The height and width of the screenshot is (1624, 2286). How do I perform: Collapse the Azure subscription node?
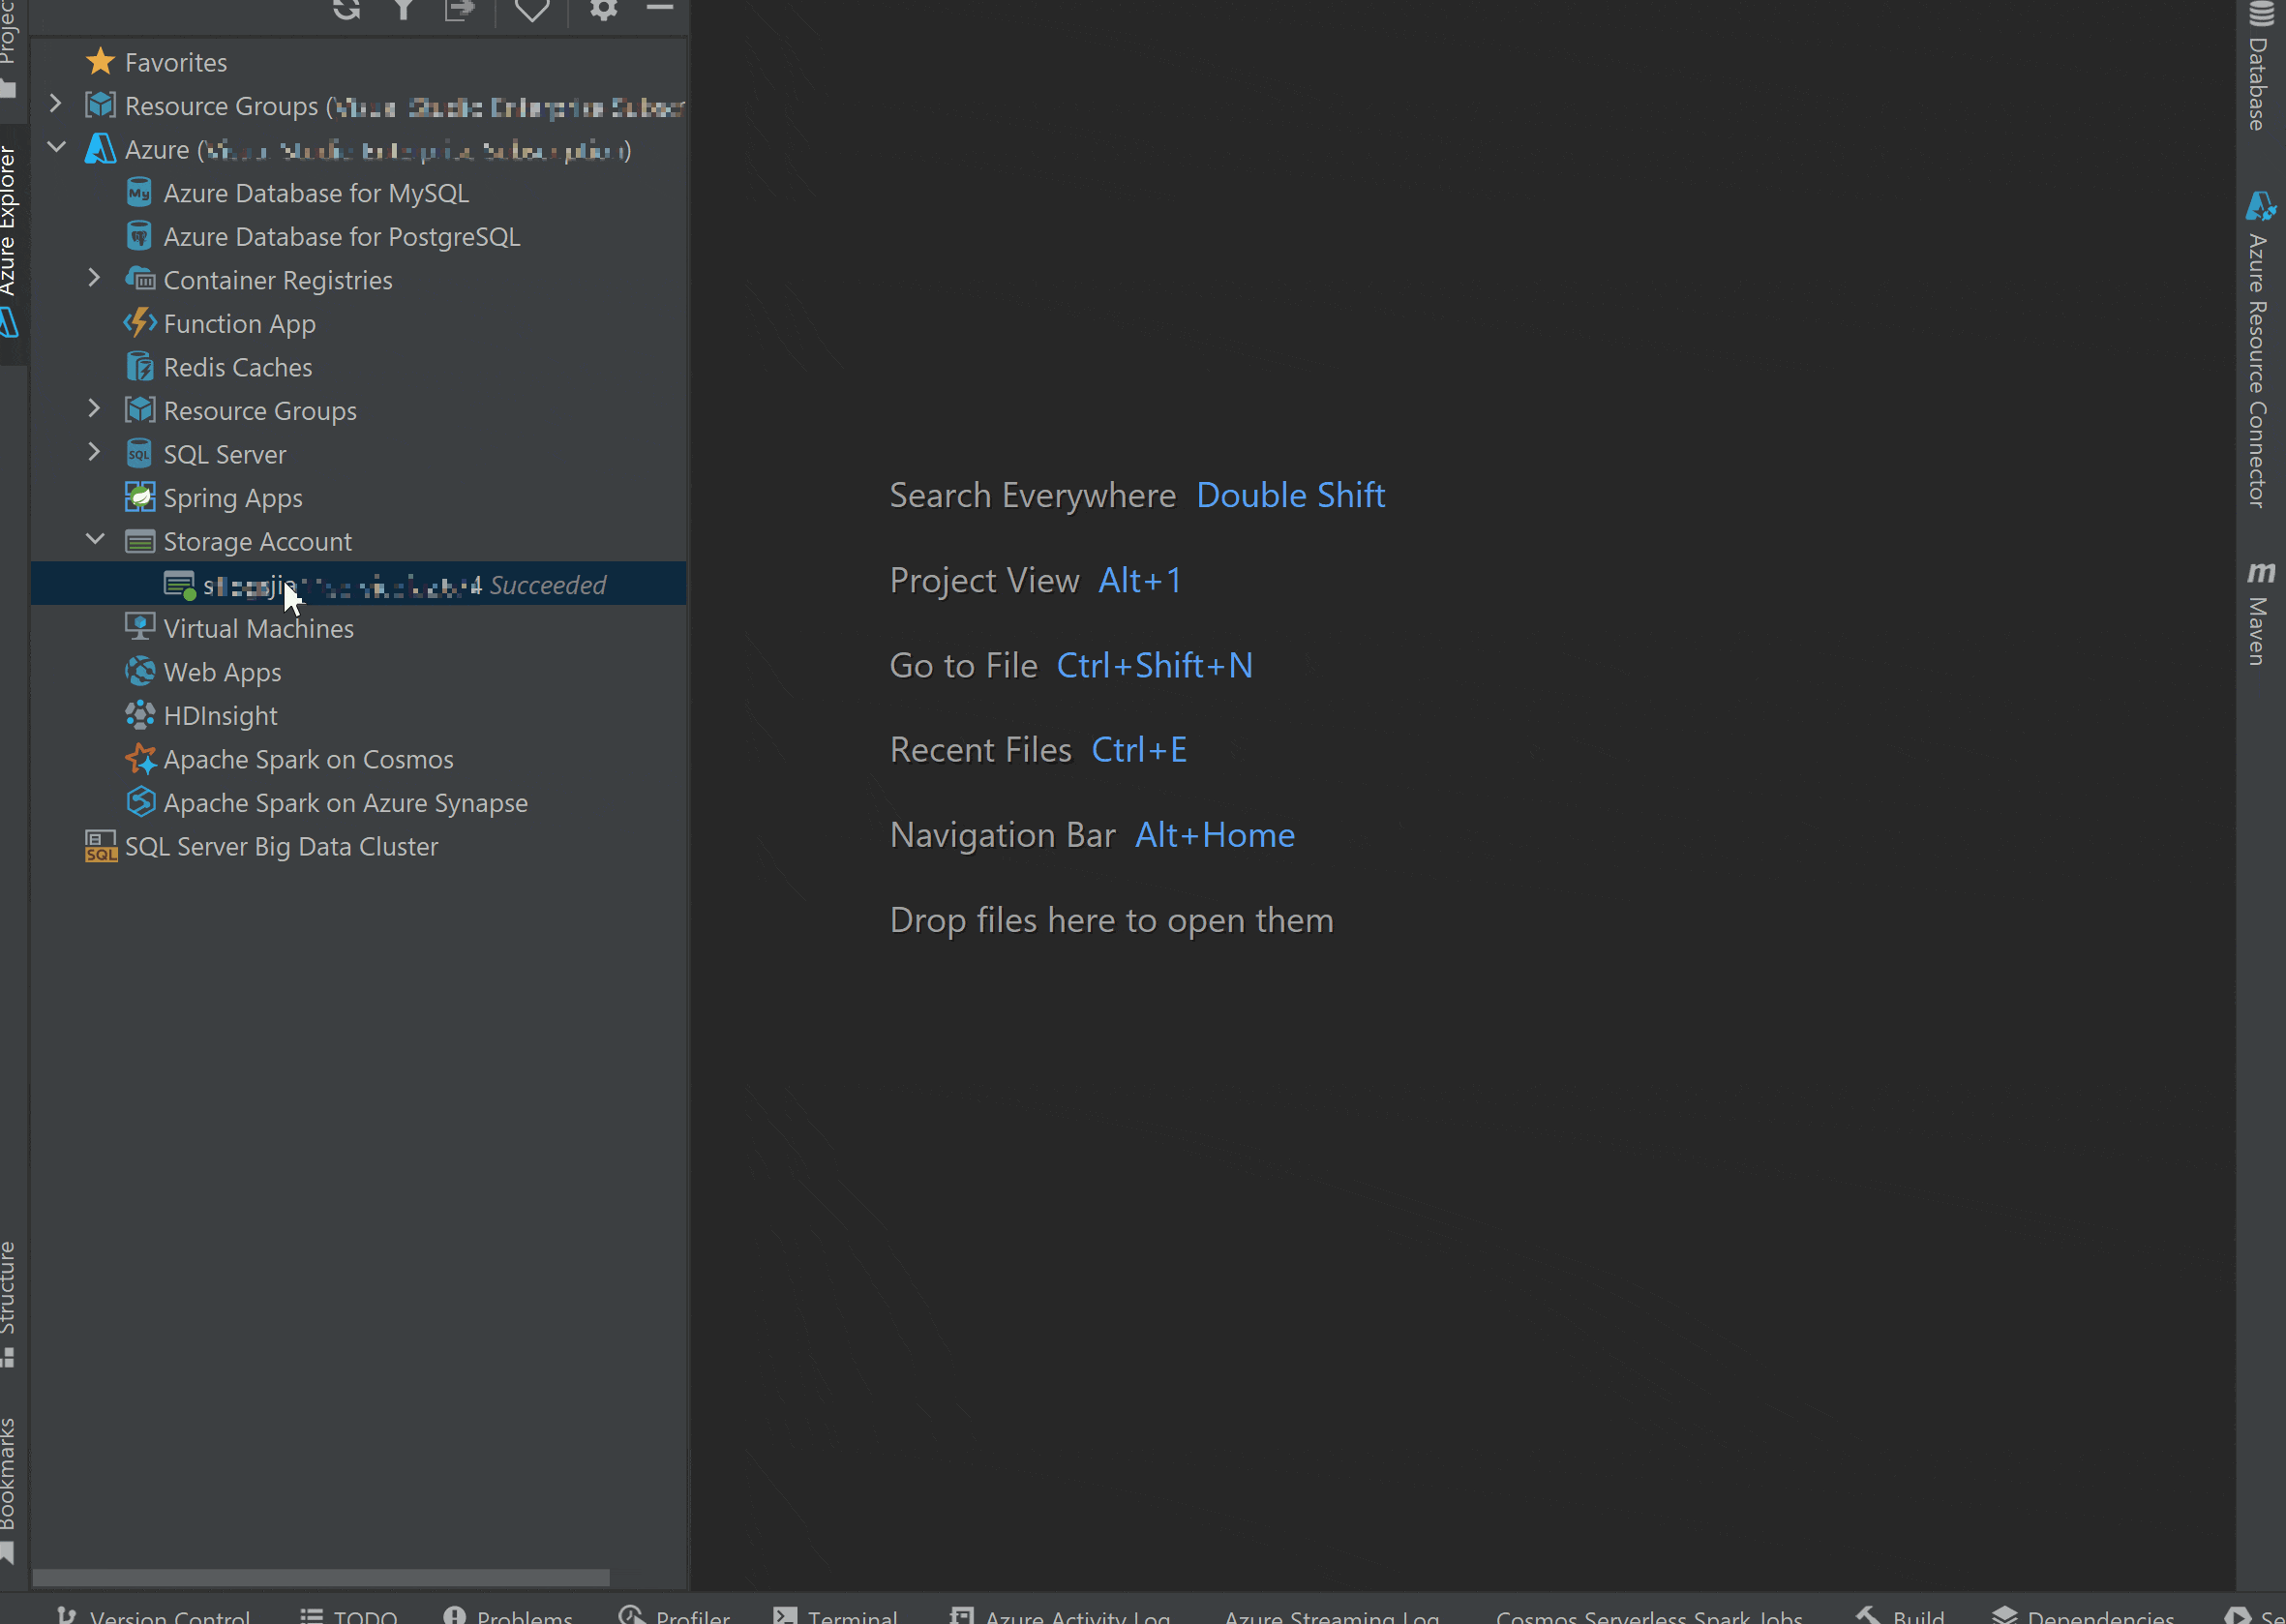(x=56, y=148)
